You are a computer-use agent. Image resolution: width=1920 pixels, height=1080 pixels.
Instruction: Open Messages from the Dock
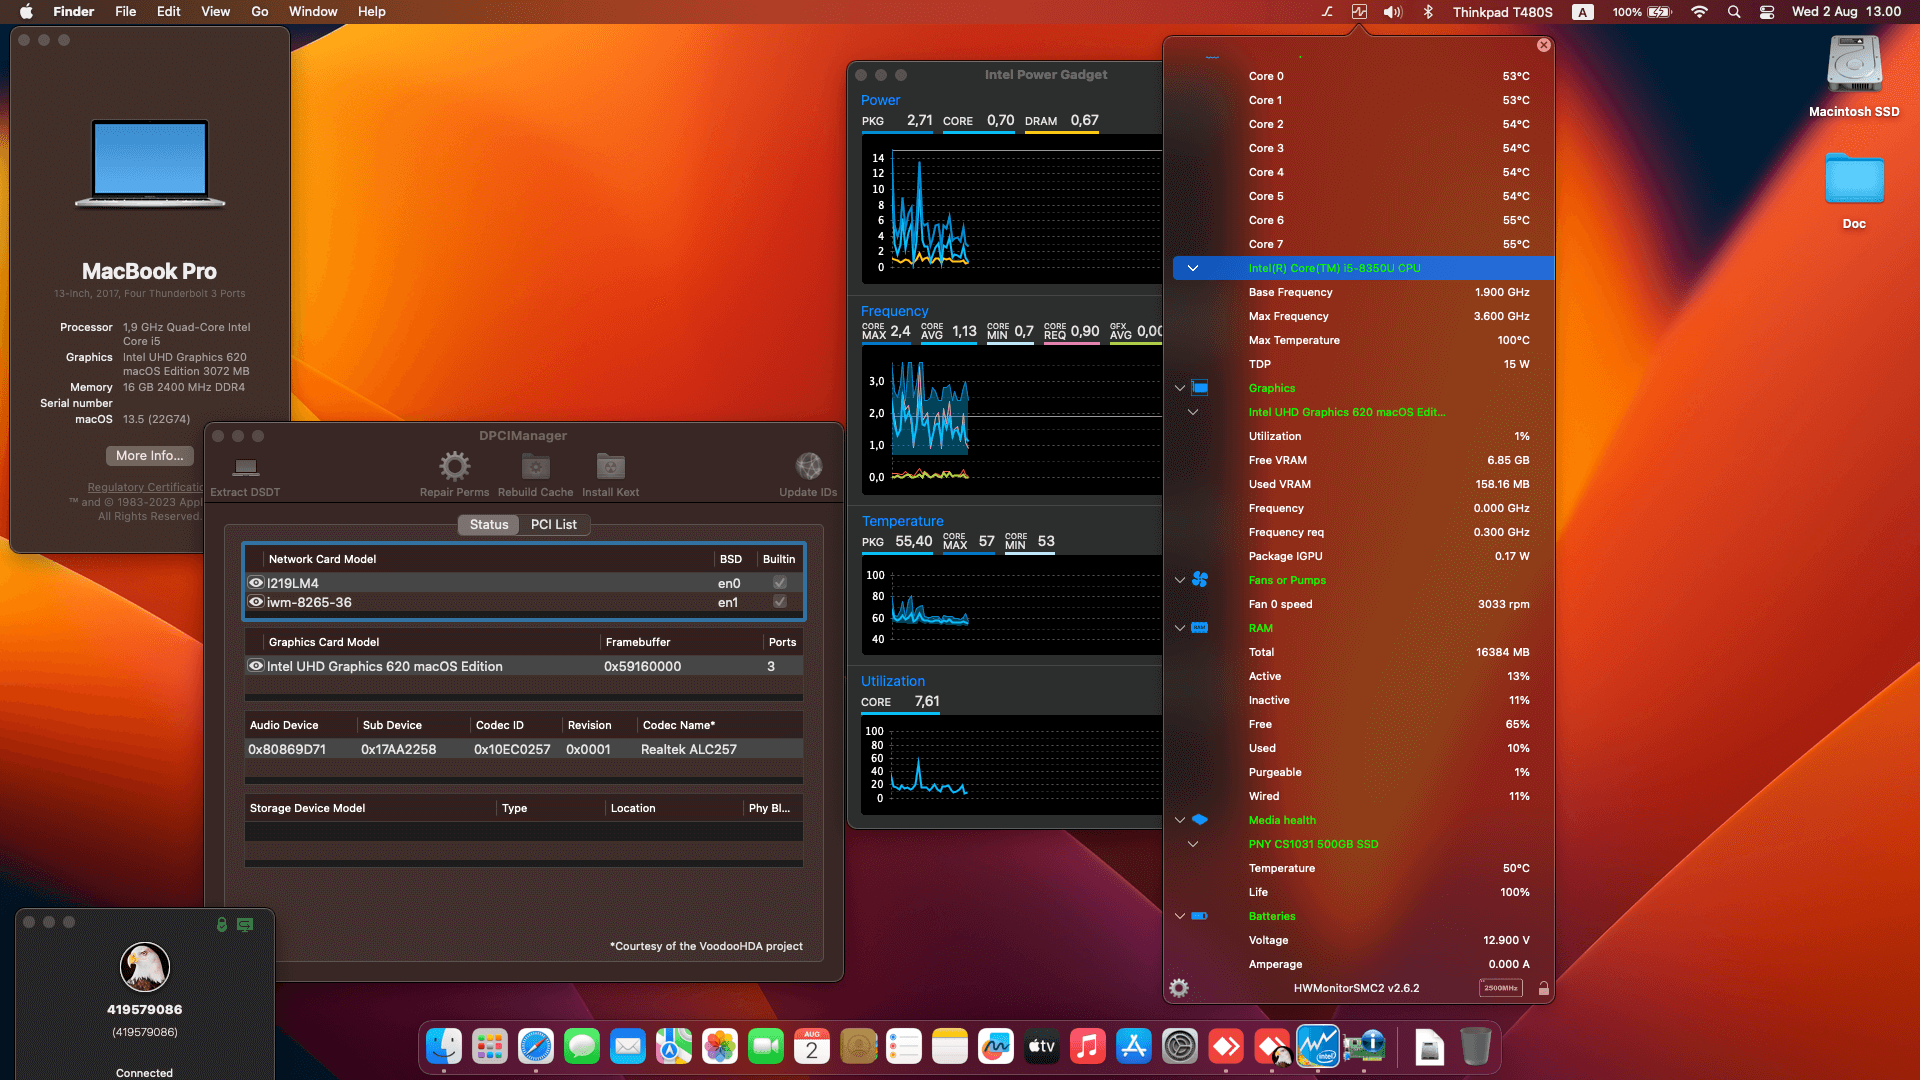pyautogui.click(x=582, y=1047)
